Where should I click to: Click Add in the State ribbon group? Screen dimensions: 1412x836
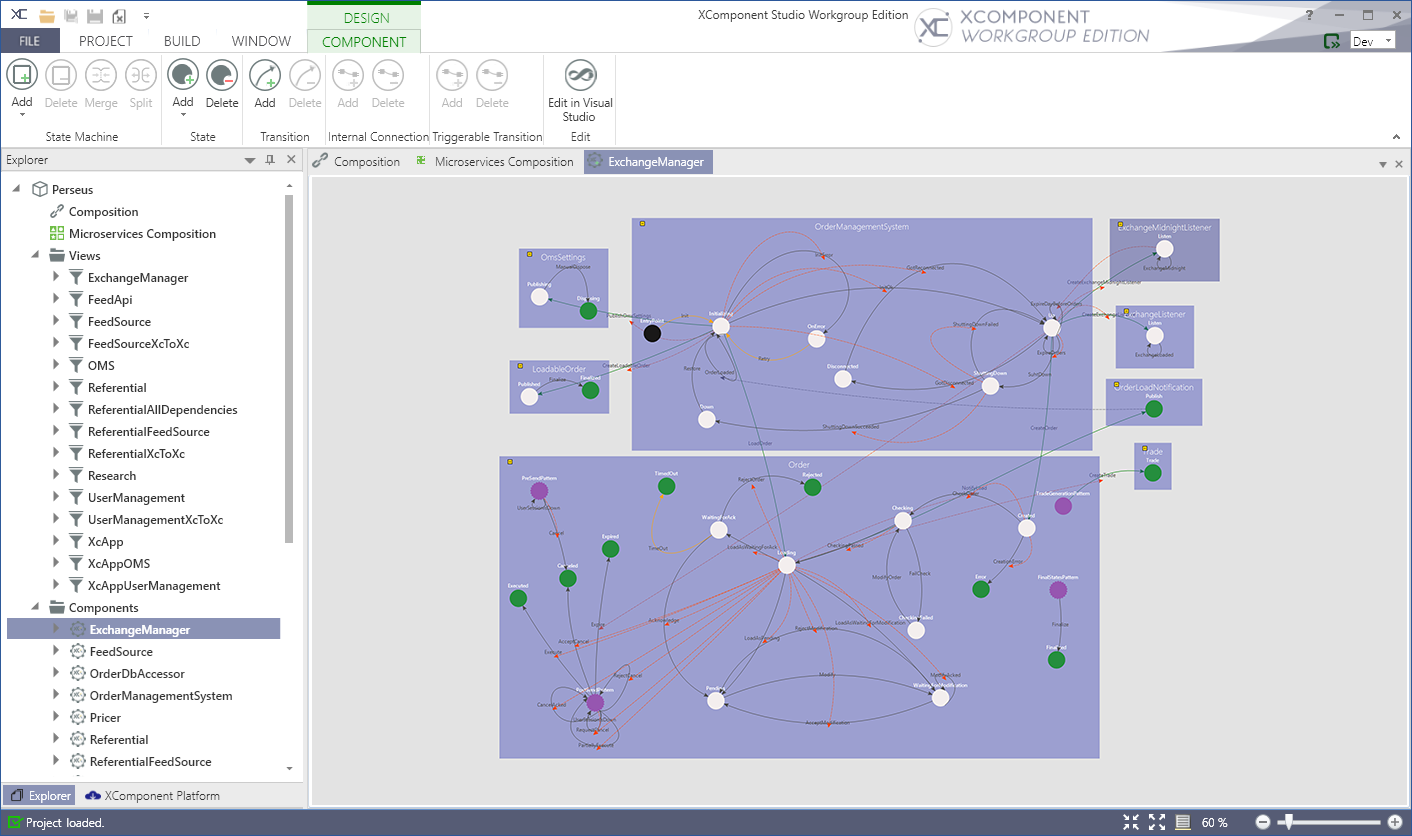(183, 84)
